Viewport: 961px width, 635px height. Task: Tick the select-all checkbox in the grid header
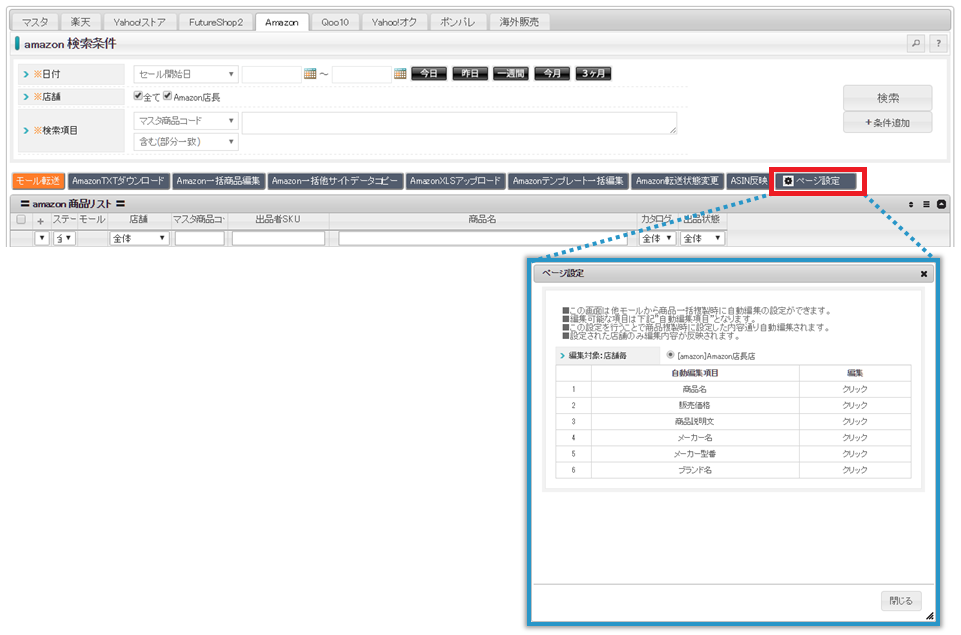(21, 219)
